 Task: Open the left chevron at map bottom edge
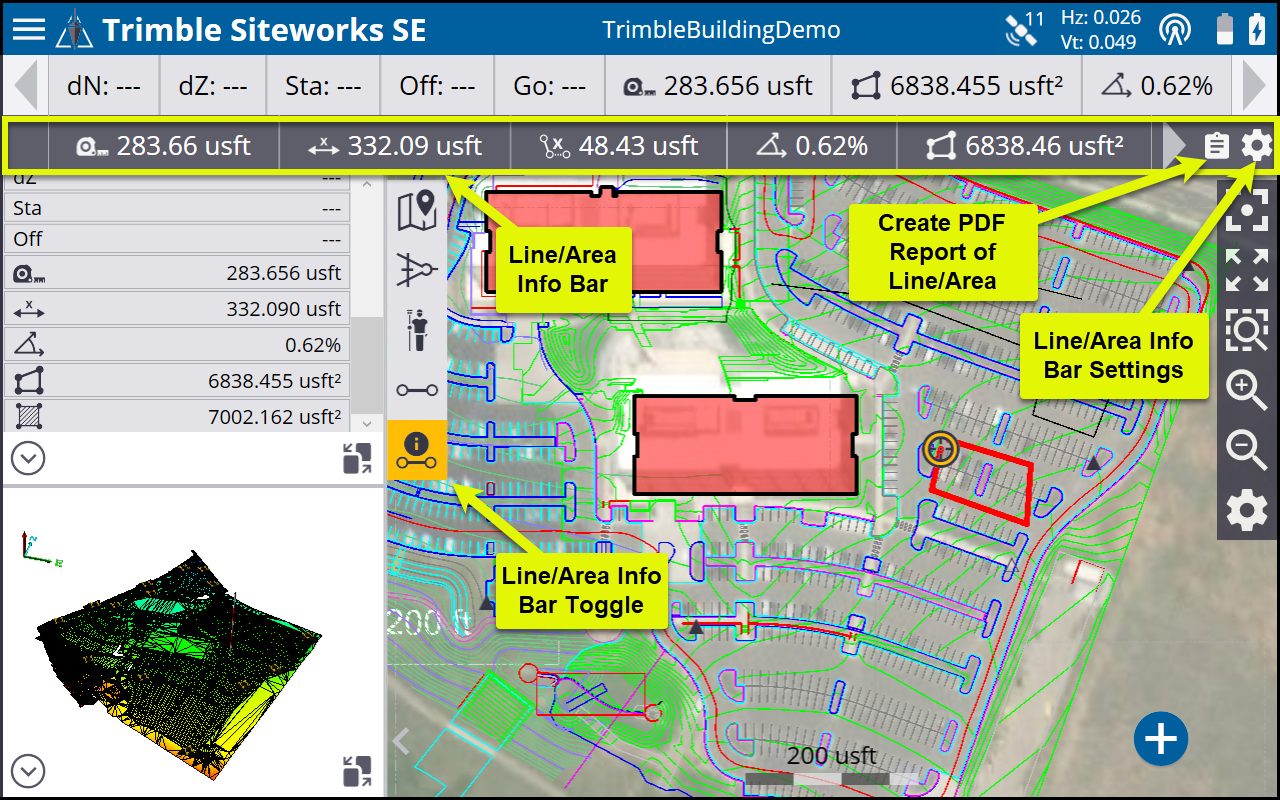click(x=401, y=741)
